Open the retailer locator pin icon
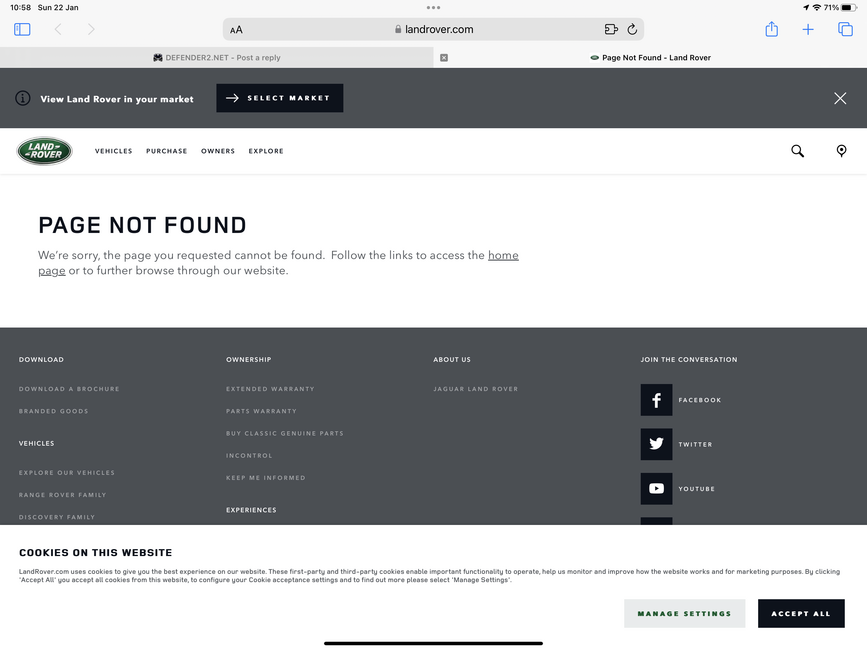The width and height of the screenshot is (867, 650). point(841,151)
